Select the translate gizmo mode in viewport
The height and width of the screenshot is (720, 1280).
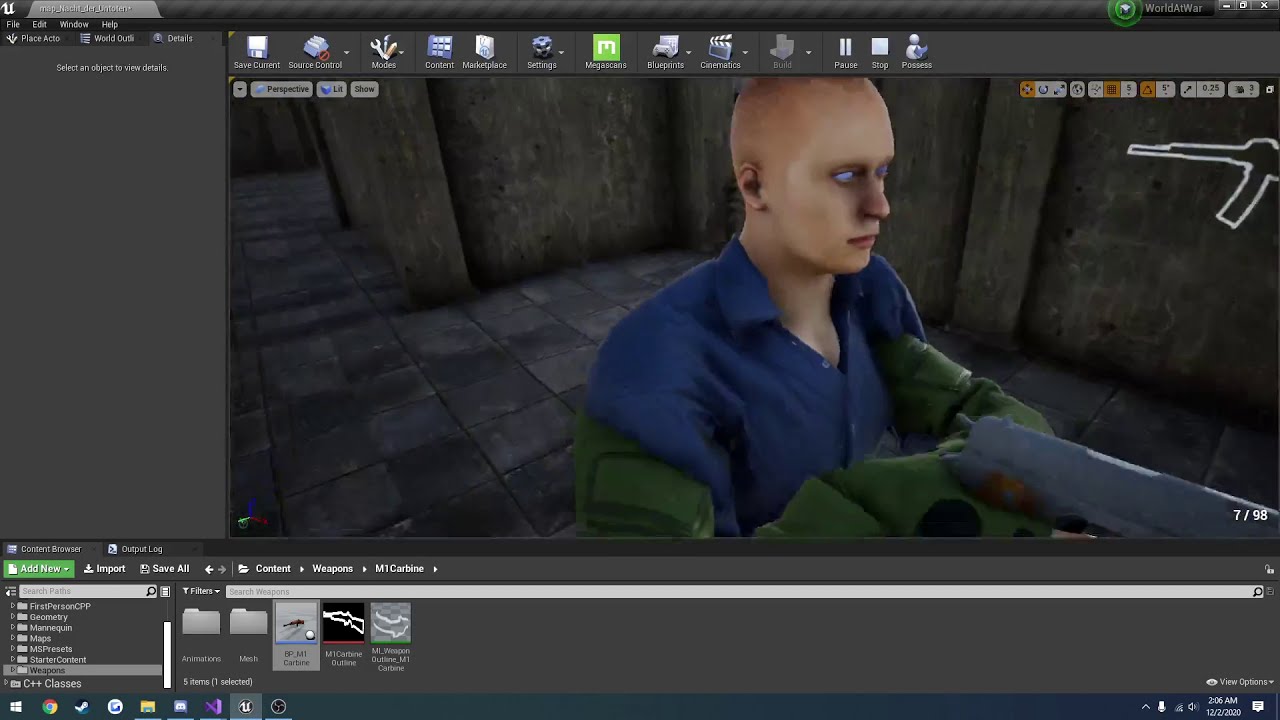coord(1027,89)
